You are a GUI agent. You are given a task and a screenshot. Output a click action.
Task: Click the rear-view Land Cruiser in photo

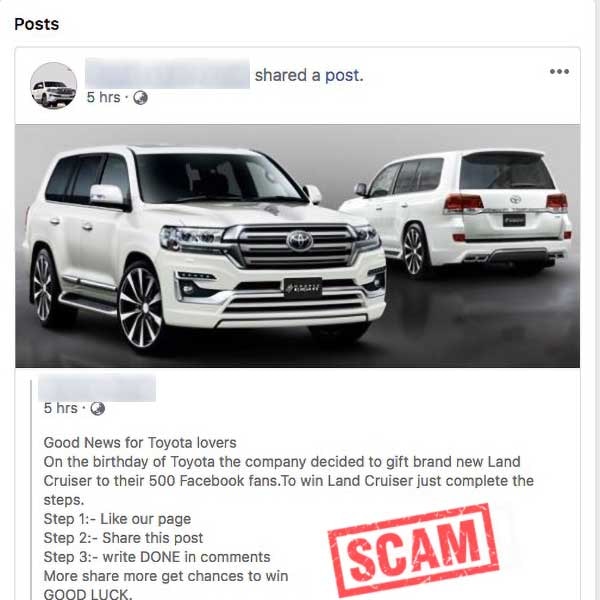(455, 212)
